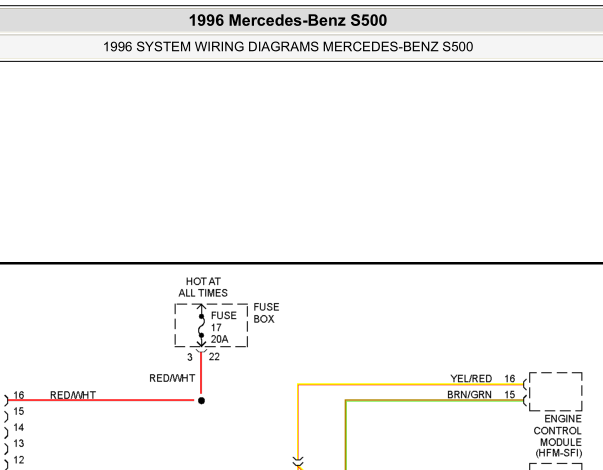
Task: Select the fuse symbol inside the fuse box
Action: (201, 325)
